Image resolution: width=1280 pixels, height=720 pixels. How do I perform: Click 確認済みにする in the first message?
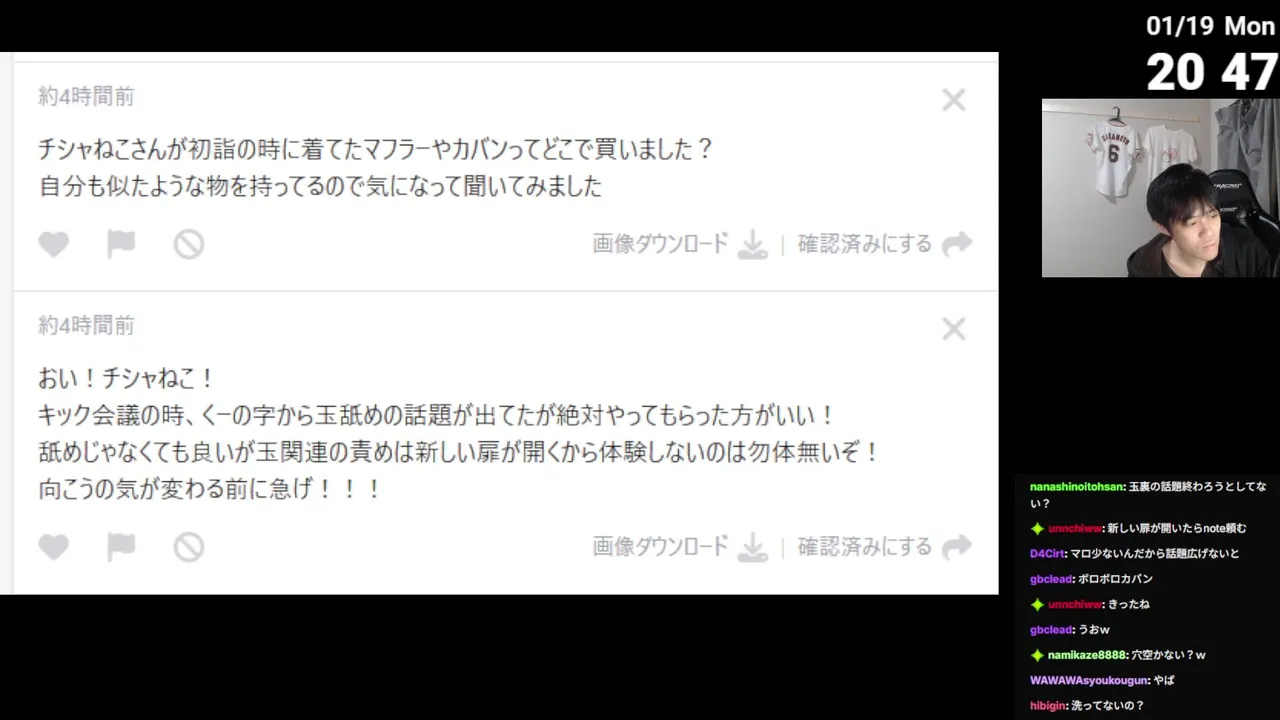(865, 244)
